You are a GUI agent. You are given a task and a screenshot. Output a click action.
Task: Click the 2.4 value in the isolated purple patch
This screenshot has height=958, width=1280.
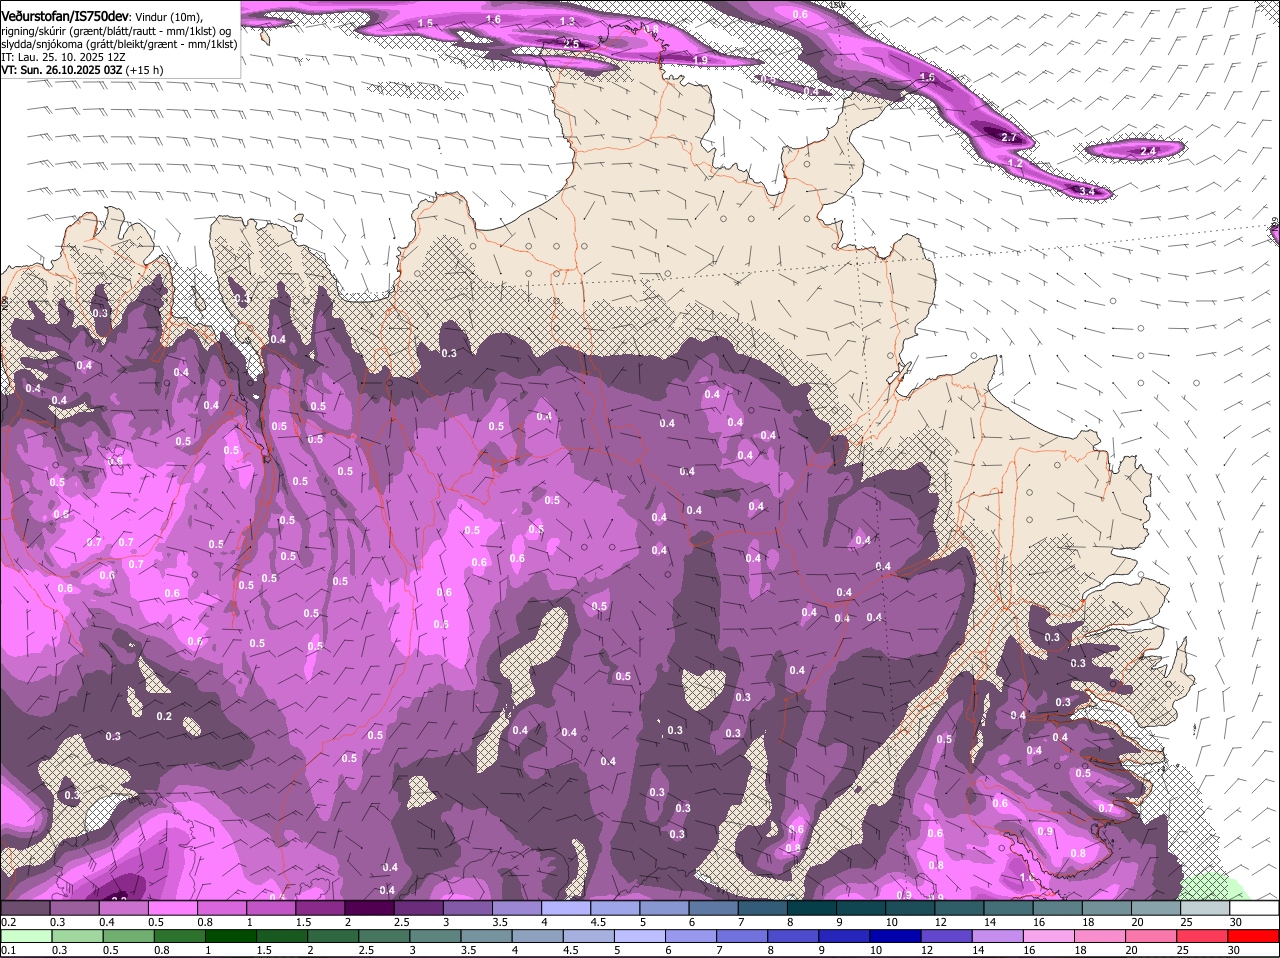[x=1147, y=151]
